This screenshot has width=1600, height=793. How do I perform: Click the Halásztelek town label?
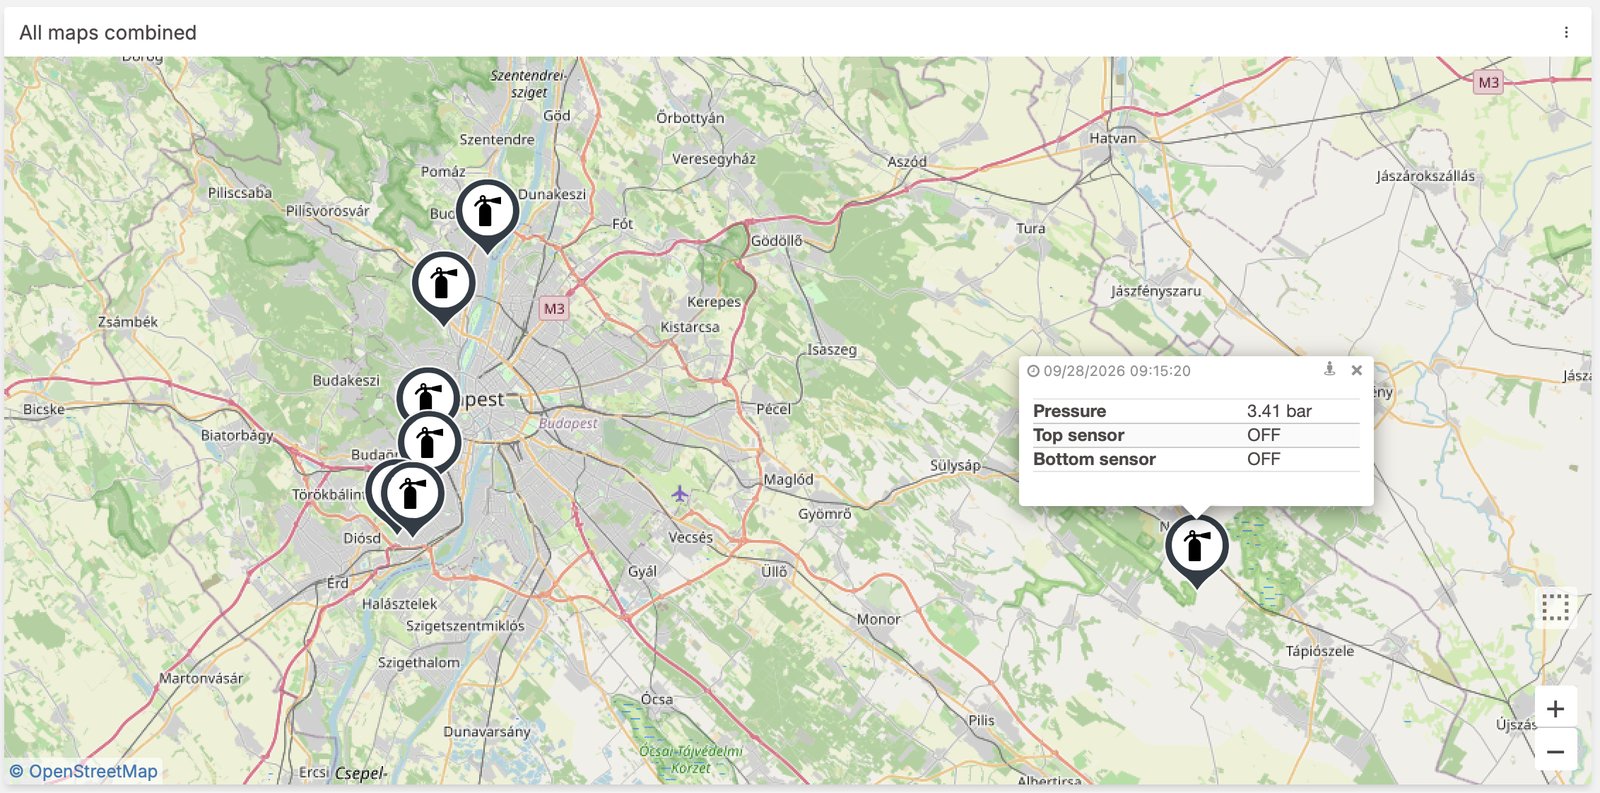400,604
